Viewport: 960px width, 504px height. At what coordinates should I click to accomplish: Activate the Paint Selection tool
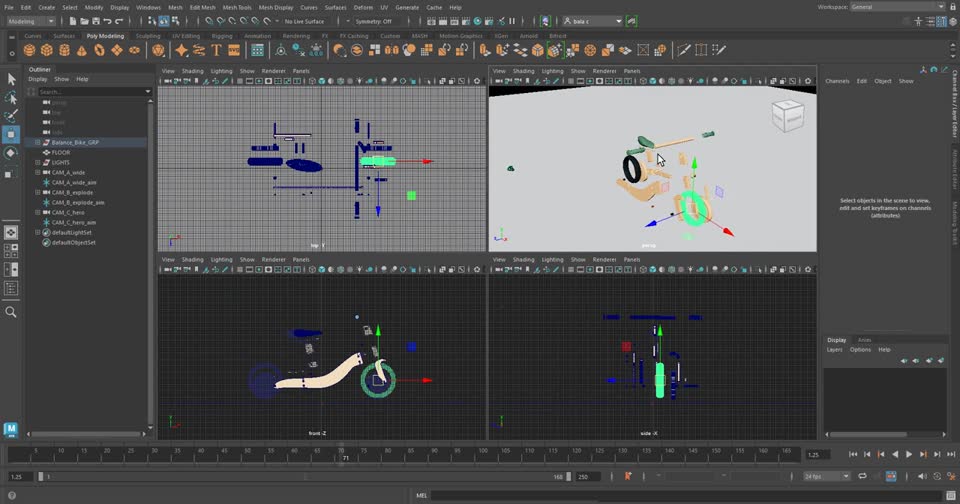pos(11,116)
